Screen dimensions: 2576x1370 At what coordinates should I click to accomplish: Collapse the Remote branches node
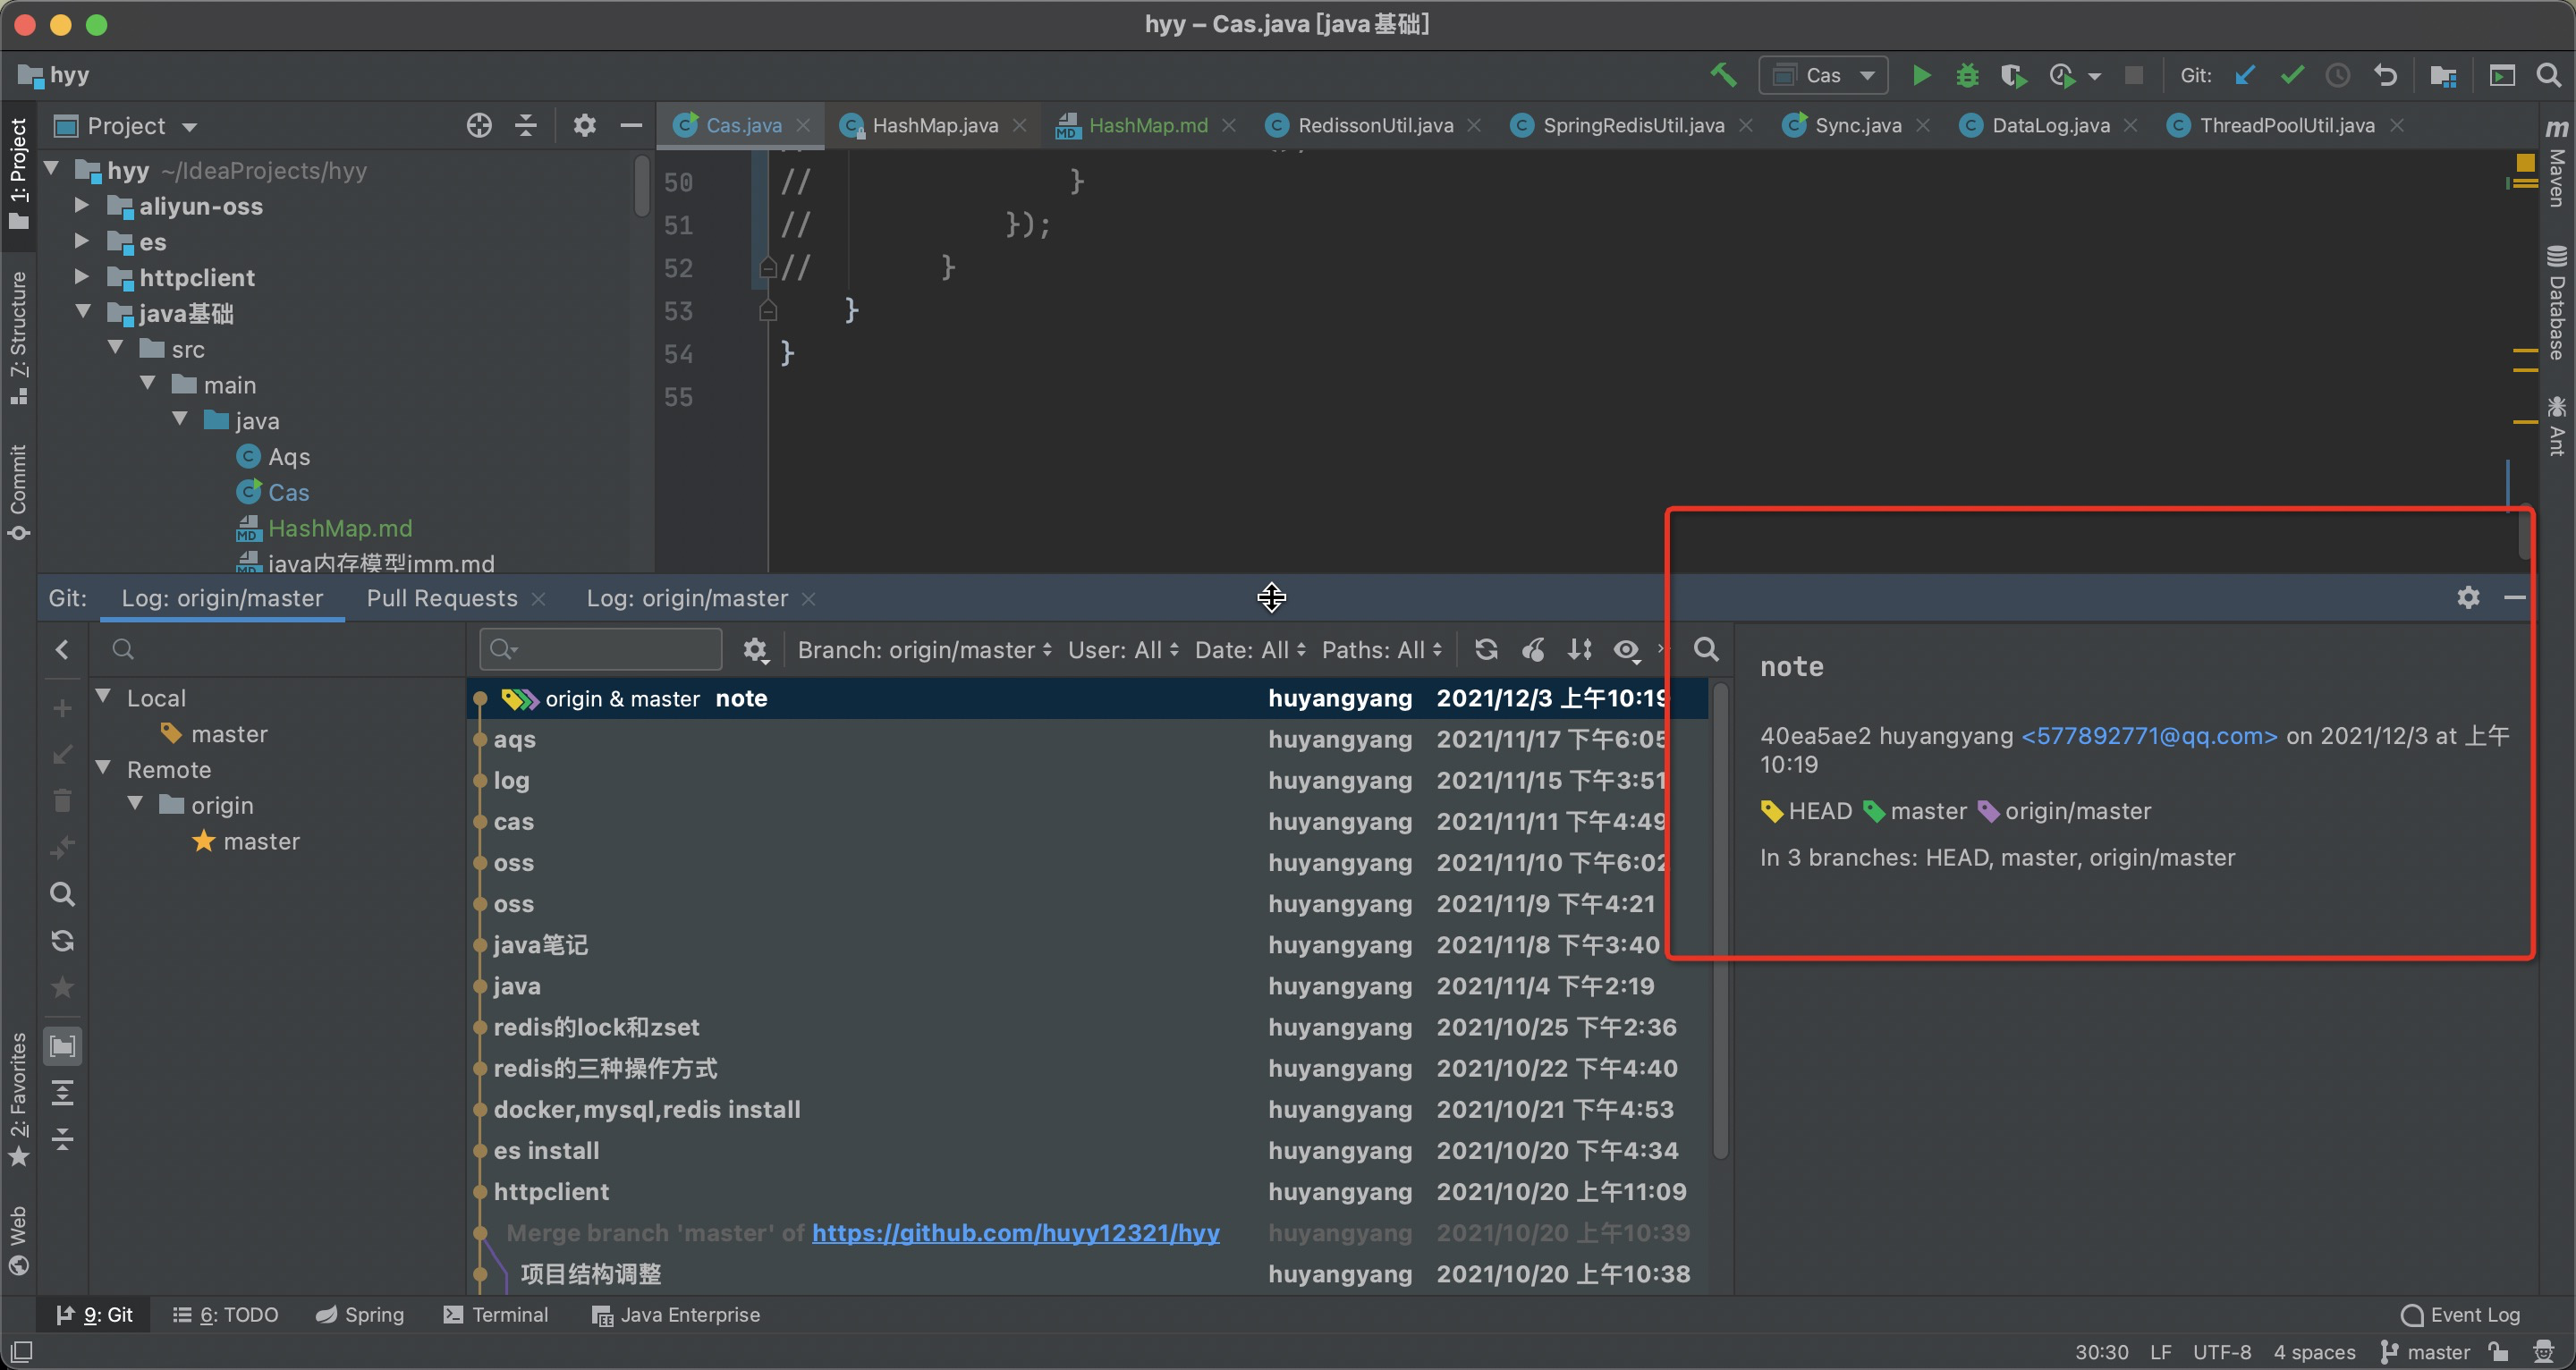click(x=103, y=769)
